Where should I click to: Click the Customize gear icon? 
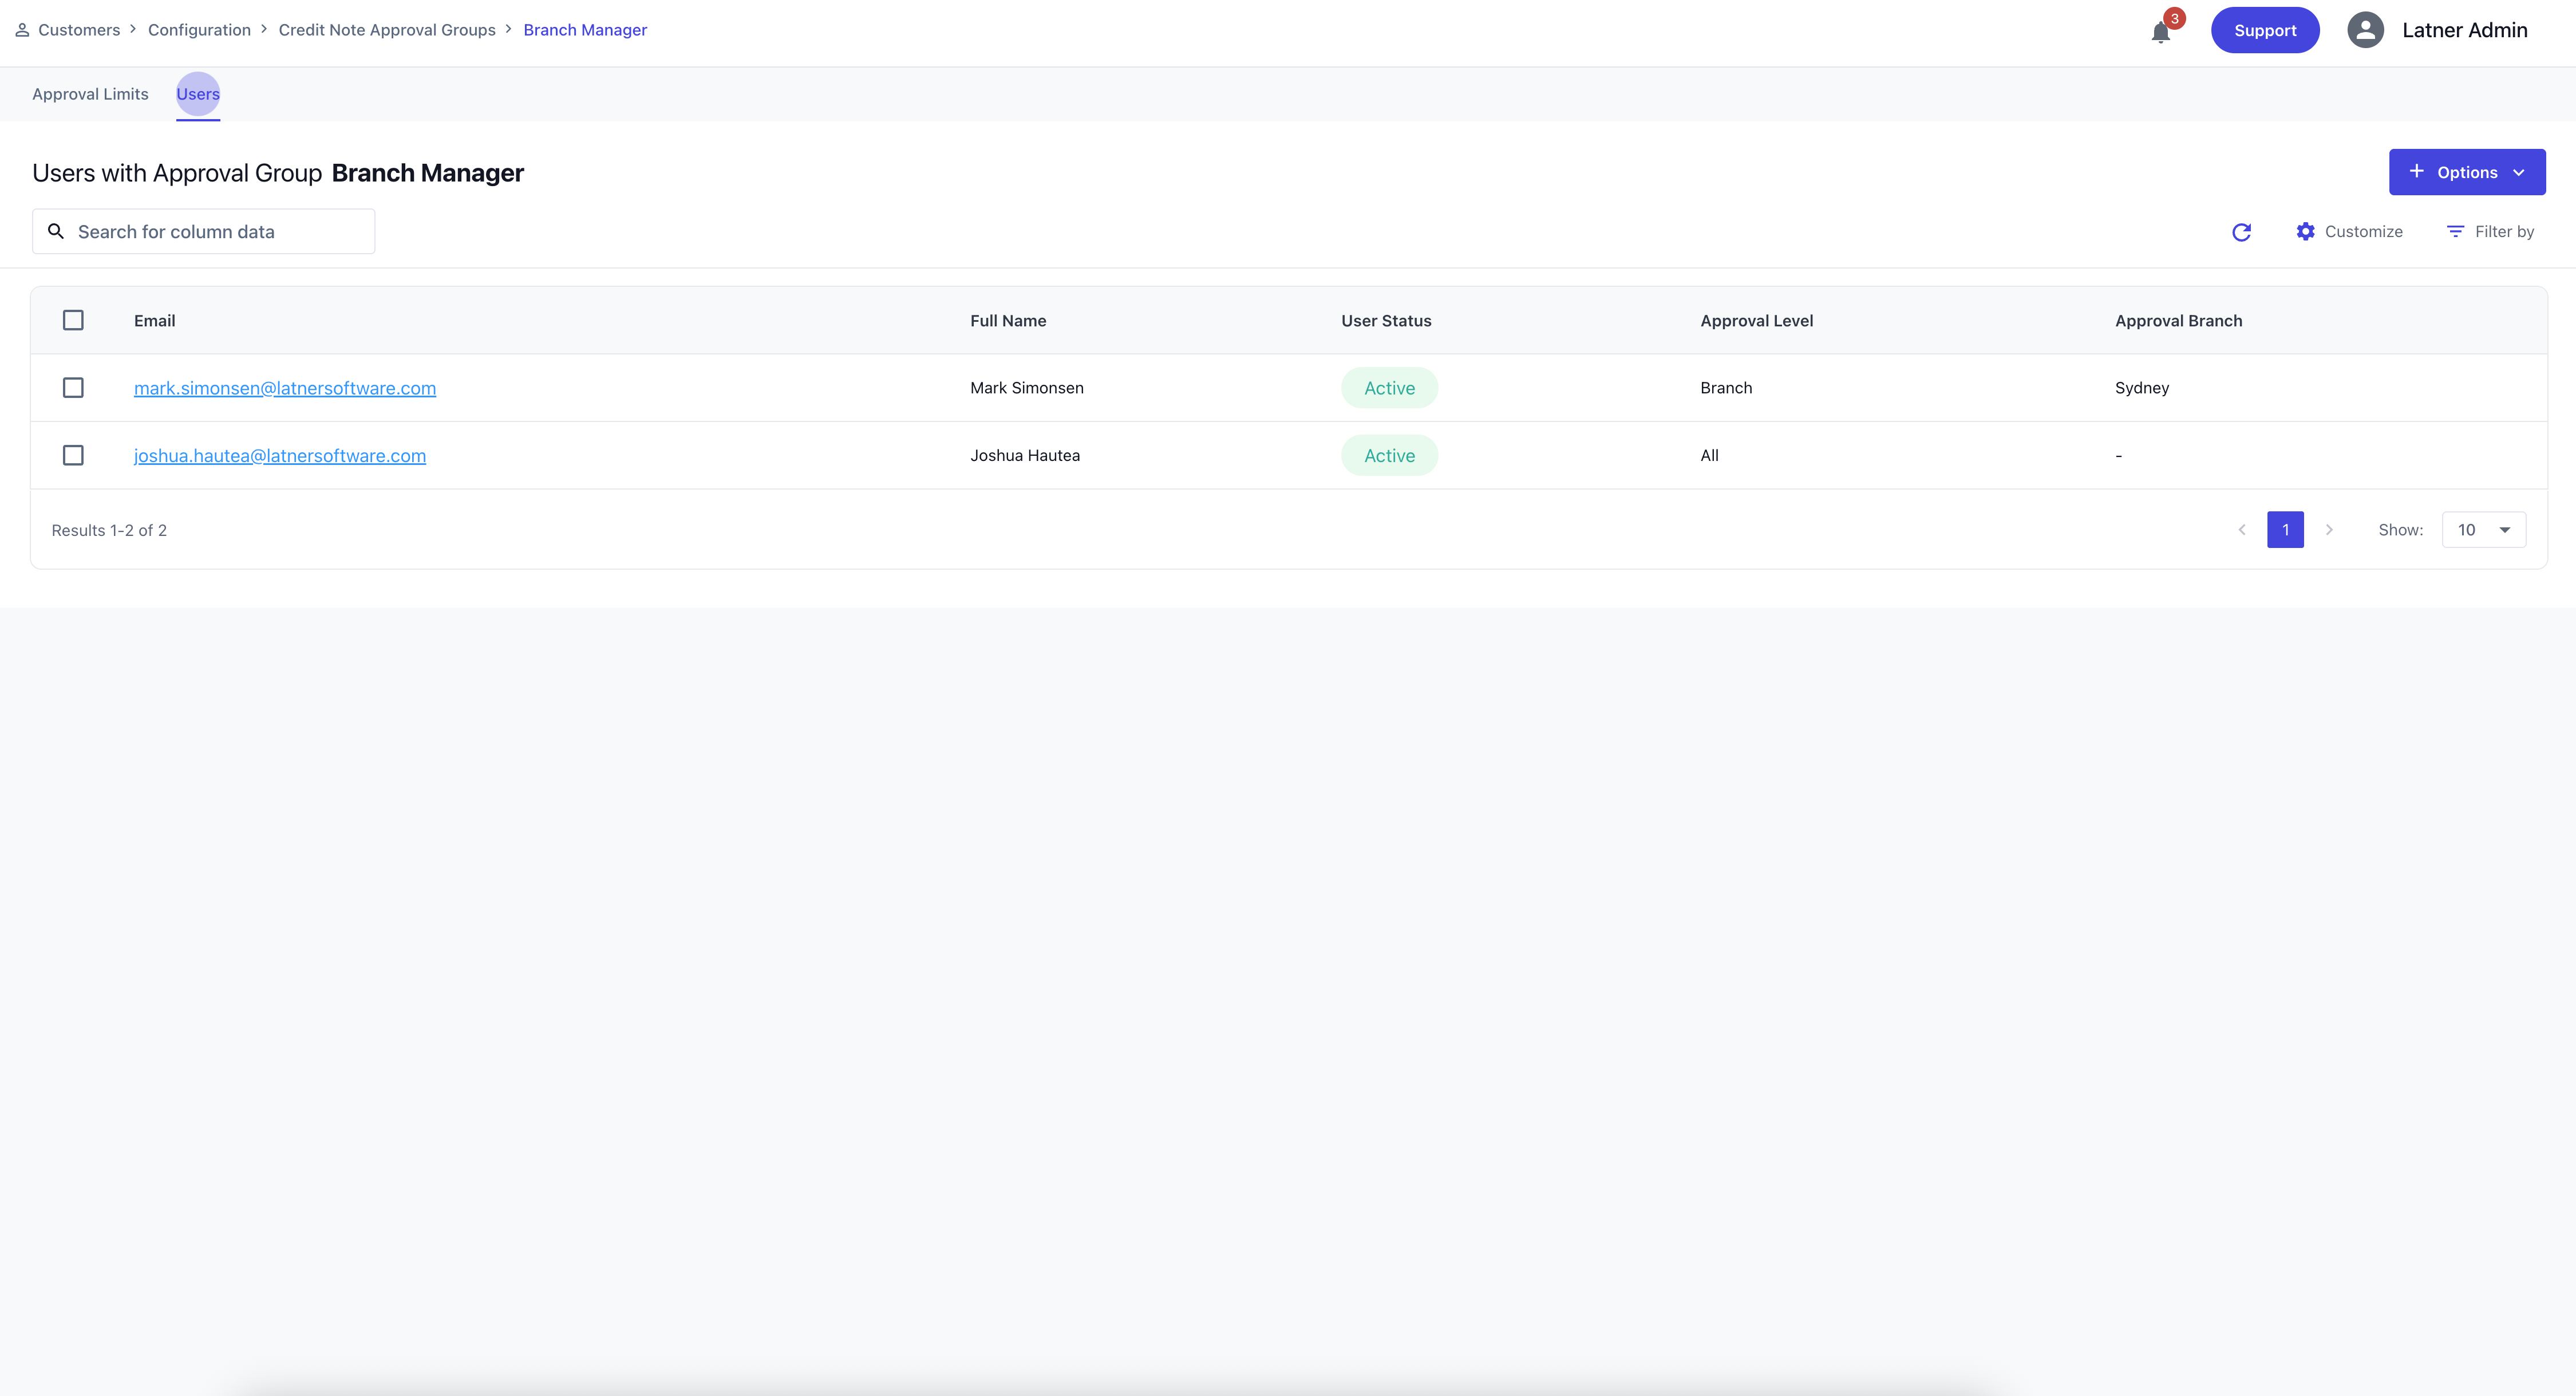tap(2305, 232)
